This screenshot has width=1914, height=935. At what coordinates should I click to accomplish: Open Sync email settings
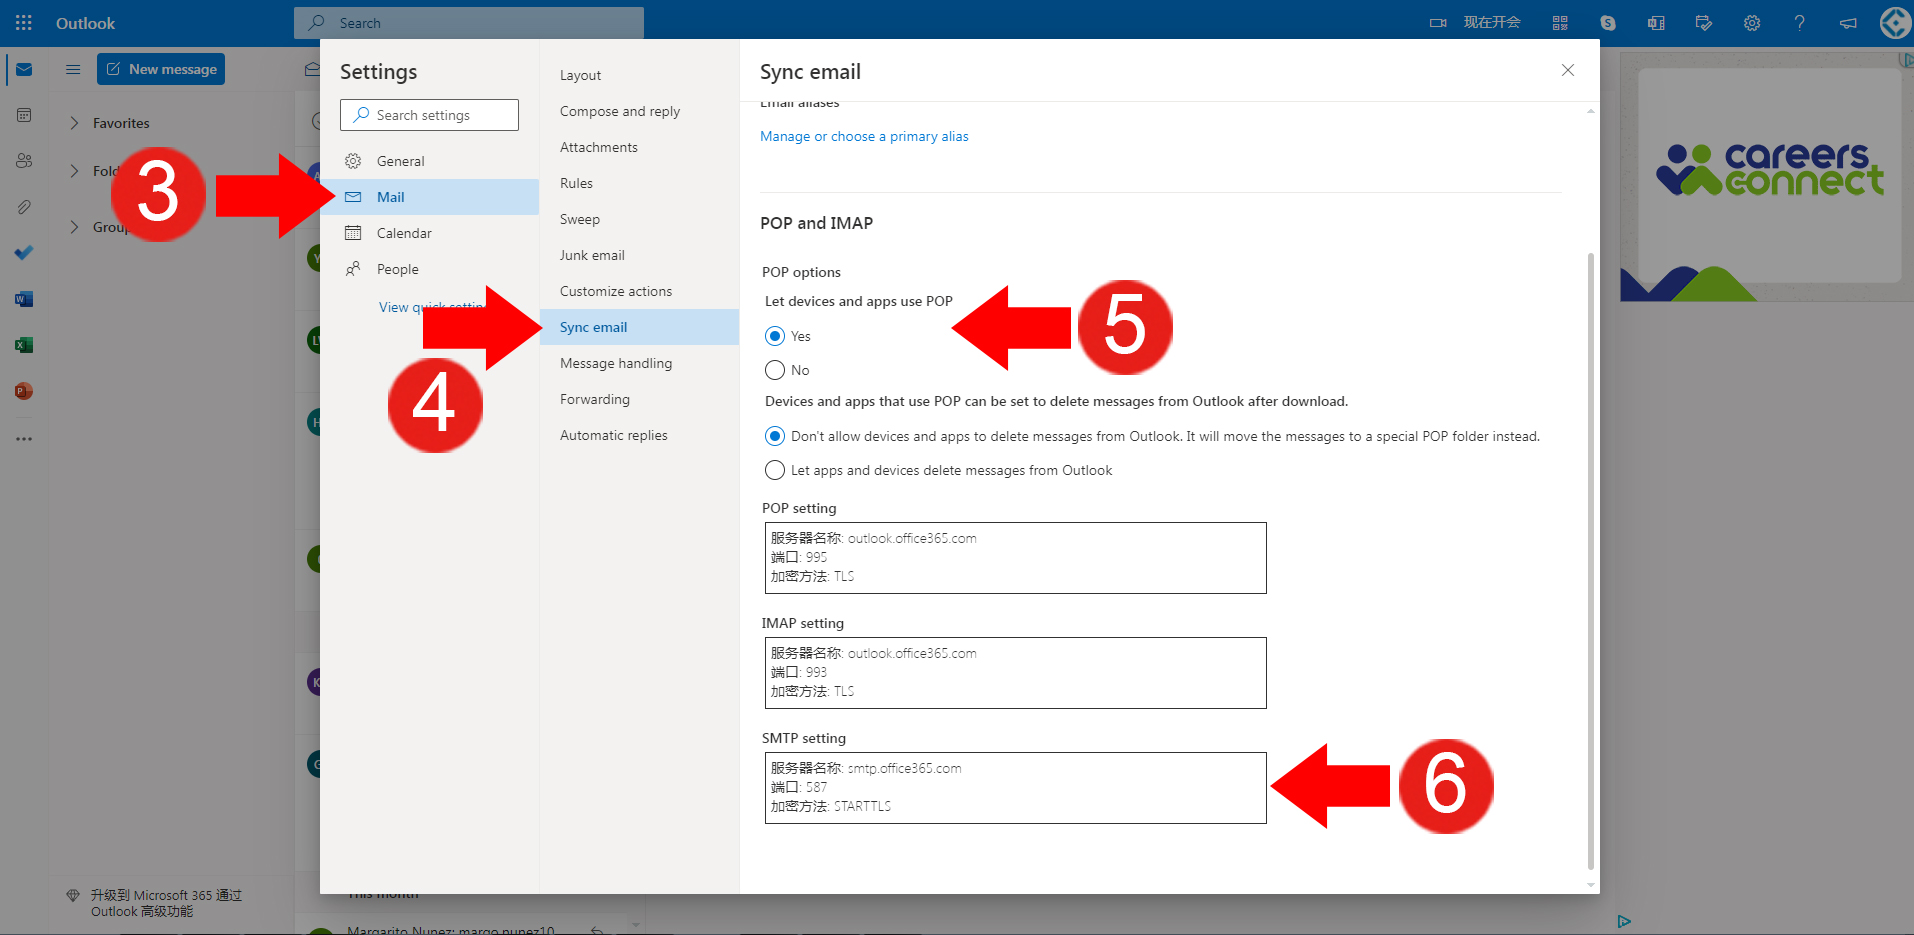639,327
